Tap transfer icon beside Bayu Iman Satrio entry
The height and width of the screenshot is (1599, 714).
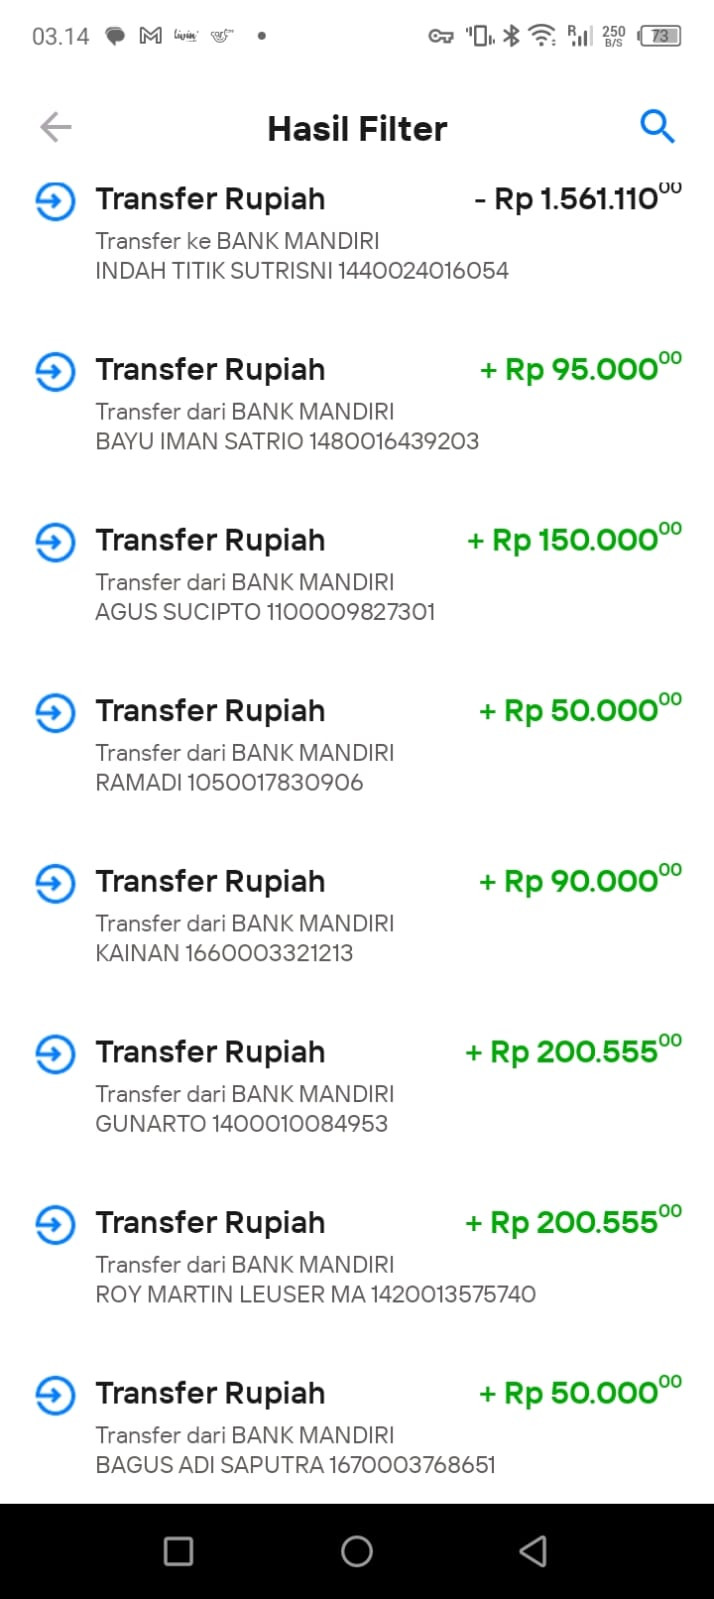[55, 372]
